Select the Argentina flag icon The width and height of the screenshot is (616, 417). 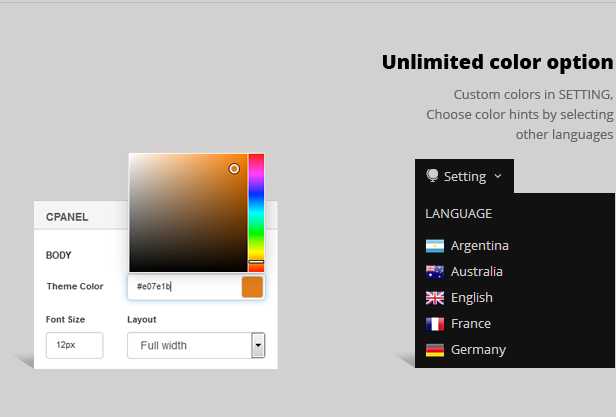point(435,246)
